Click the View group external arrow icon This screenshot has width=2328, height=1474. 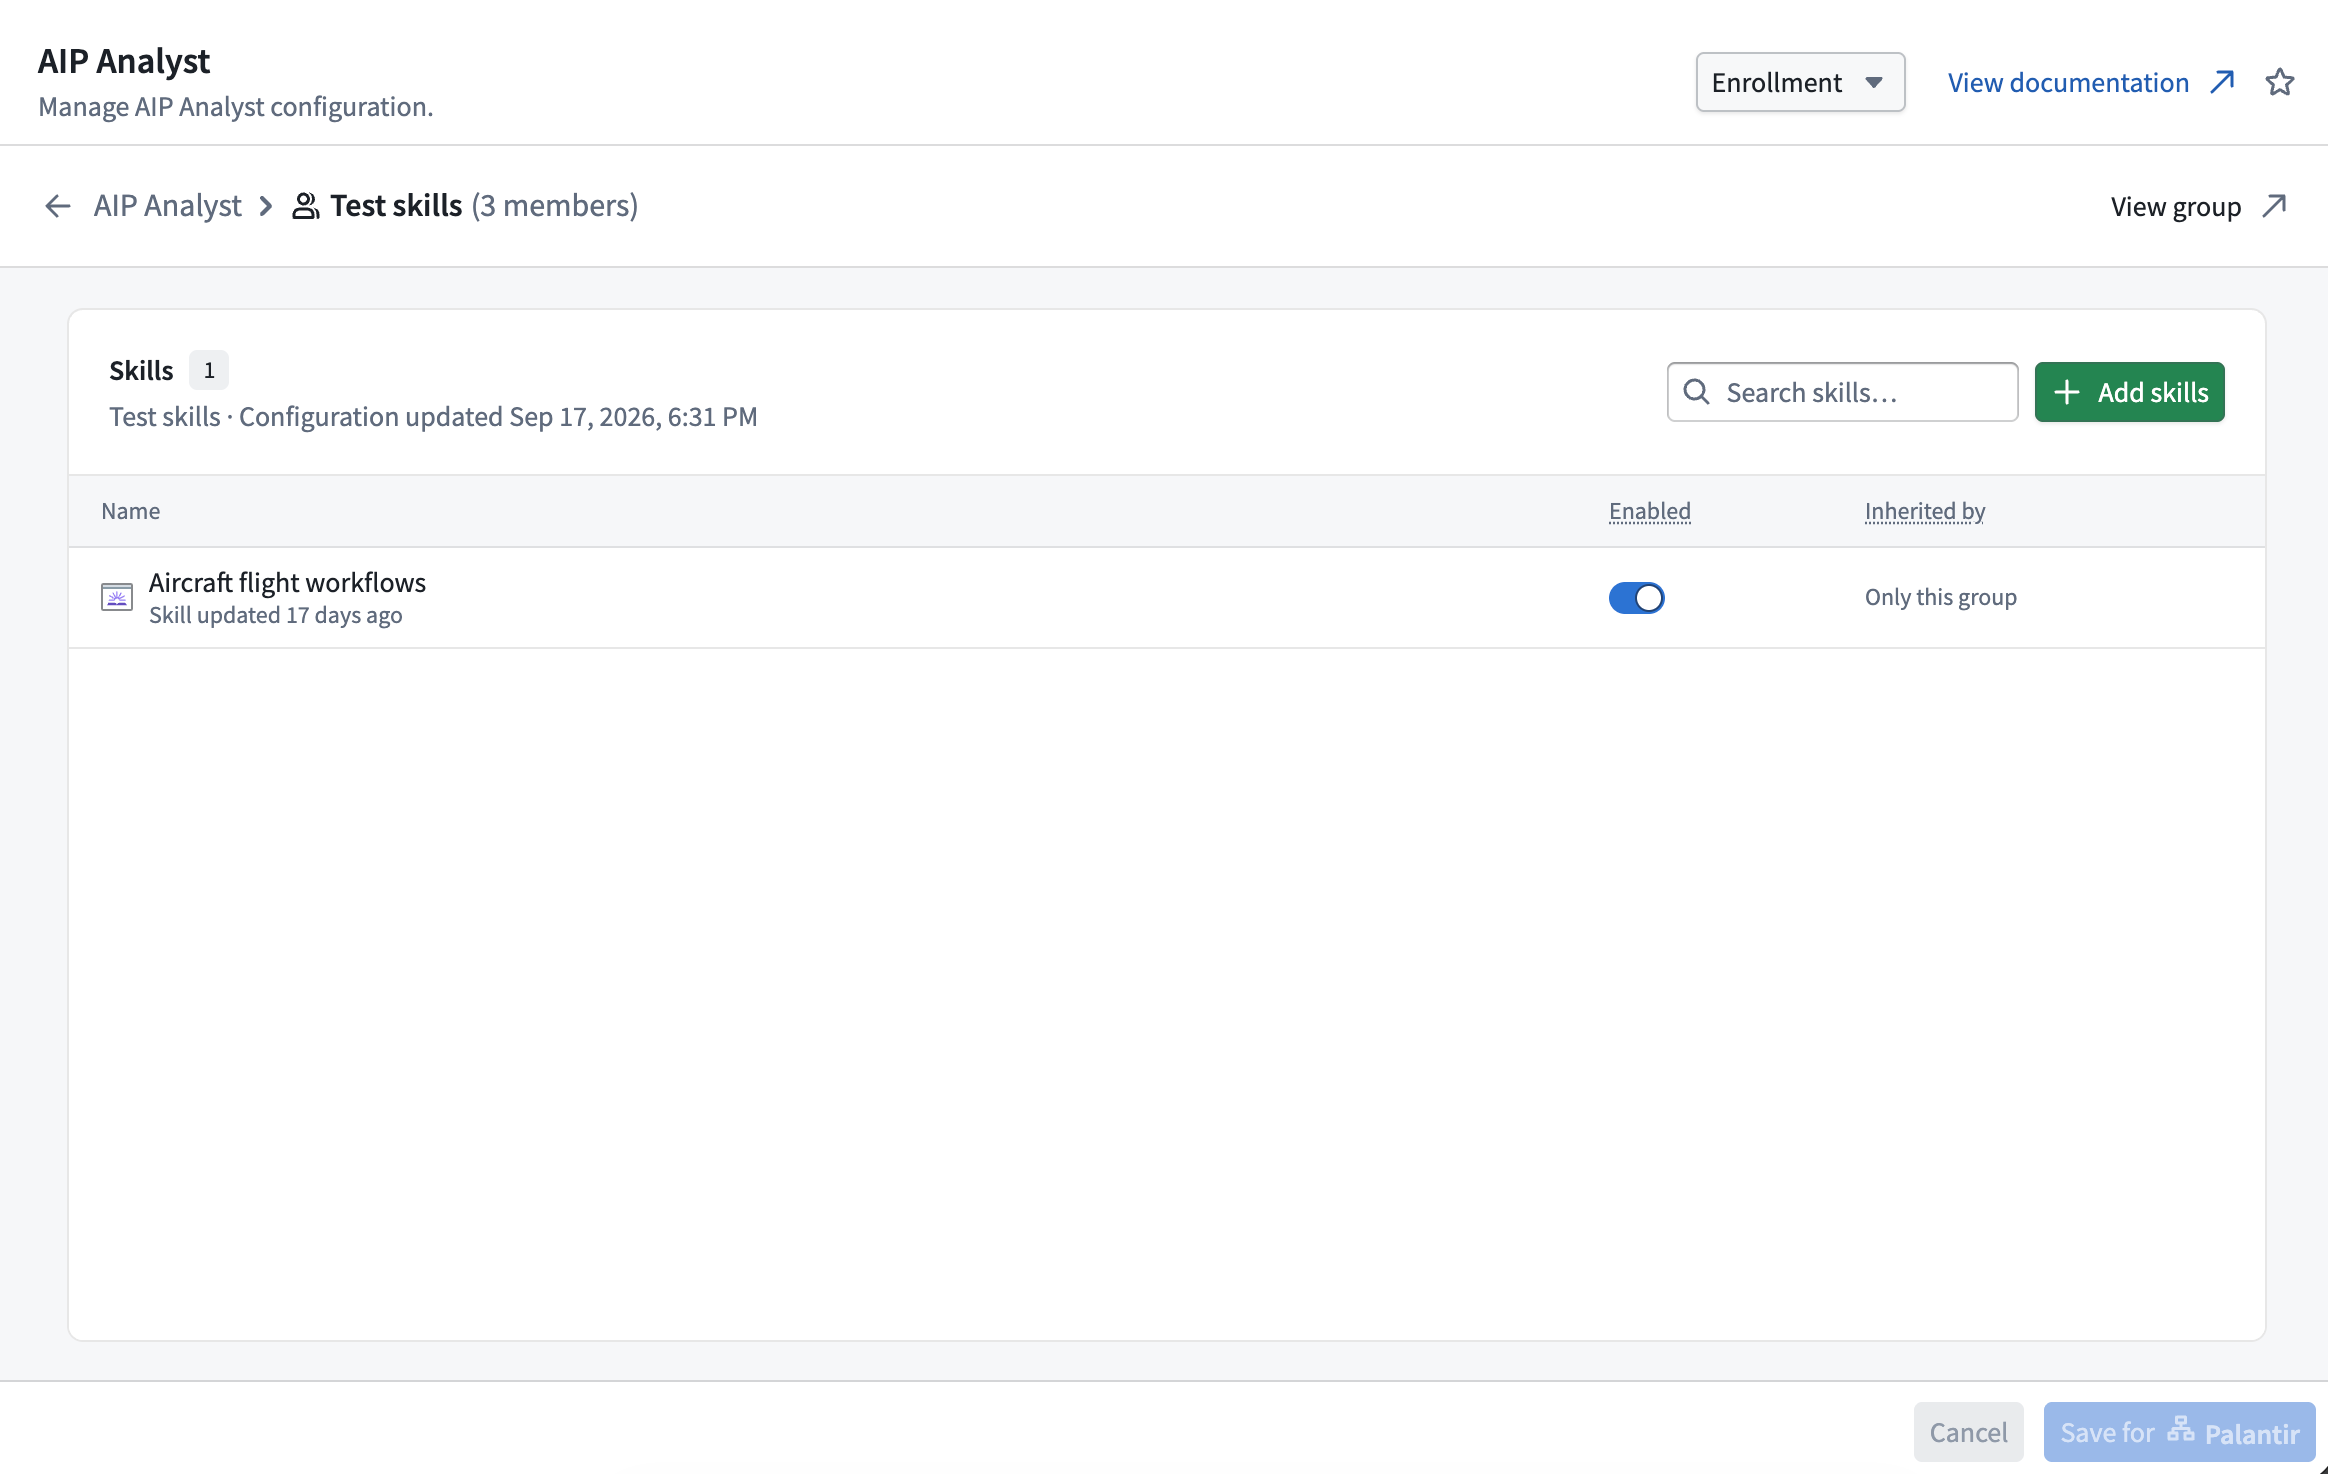point(2275,206)
